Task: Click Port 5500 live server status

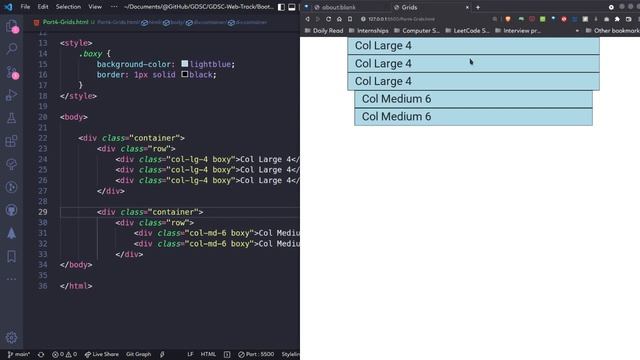Action: (x=256, y=354)
